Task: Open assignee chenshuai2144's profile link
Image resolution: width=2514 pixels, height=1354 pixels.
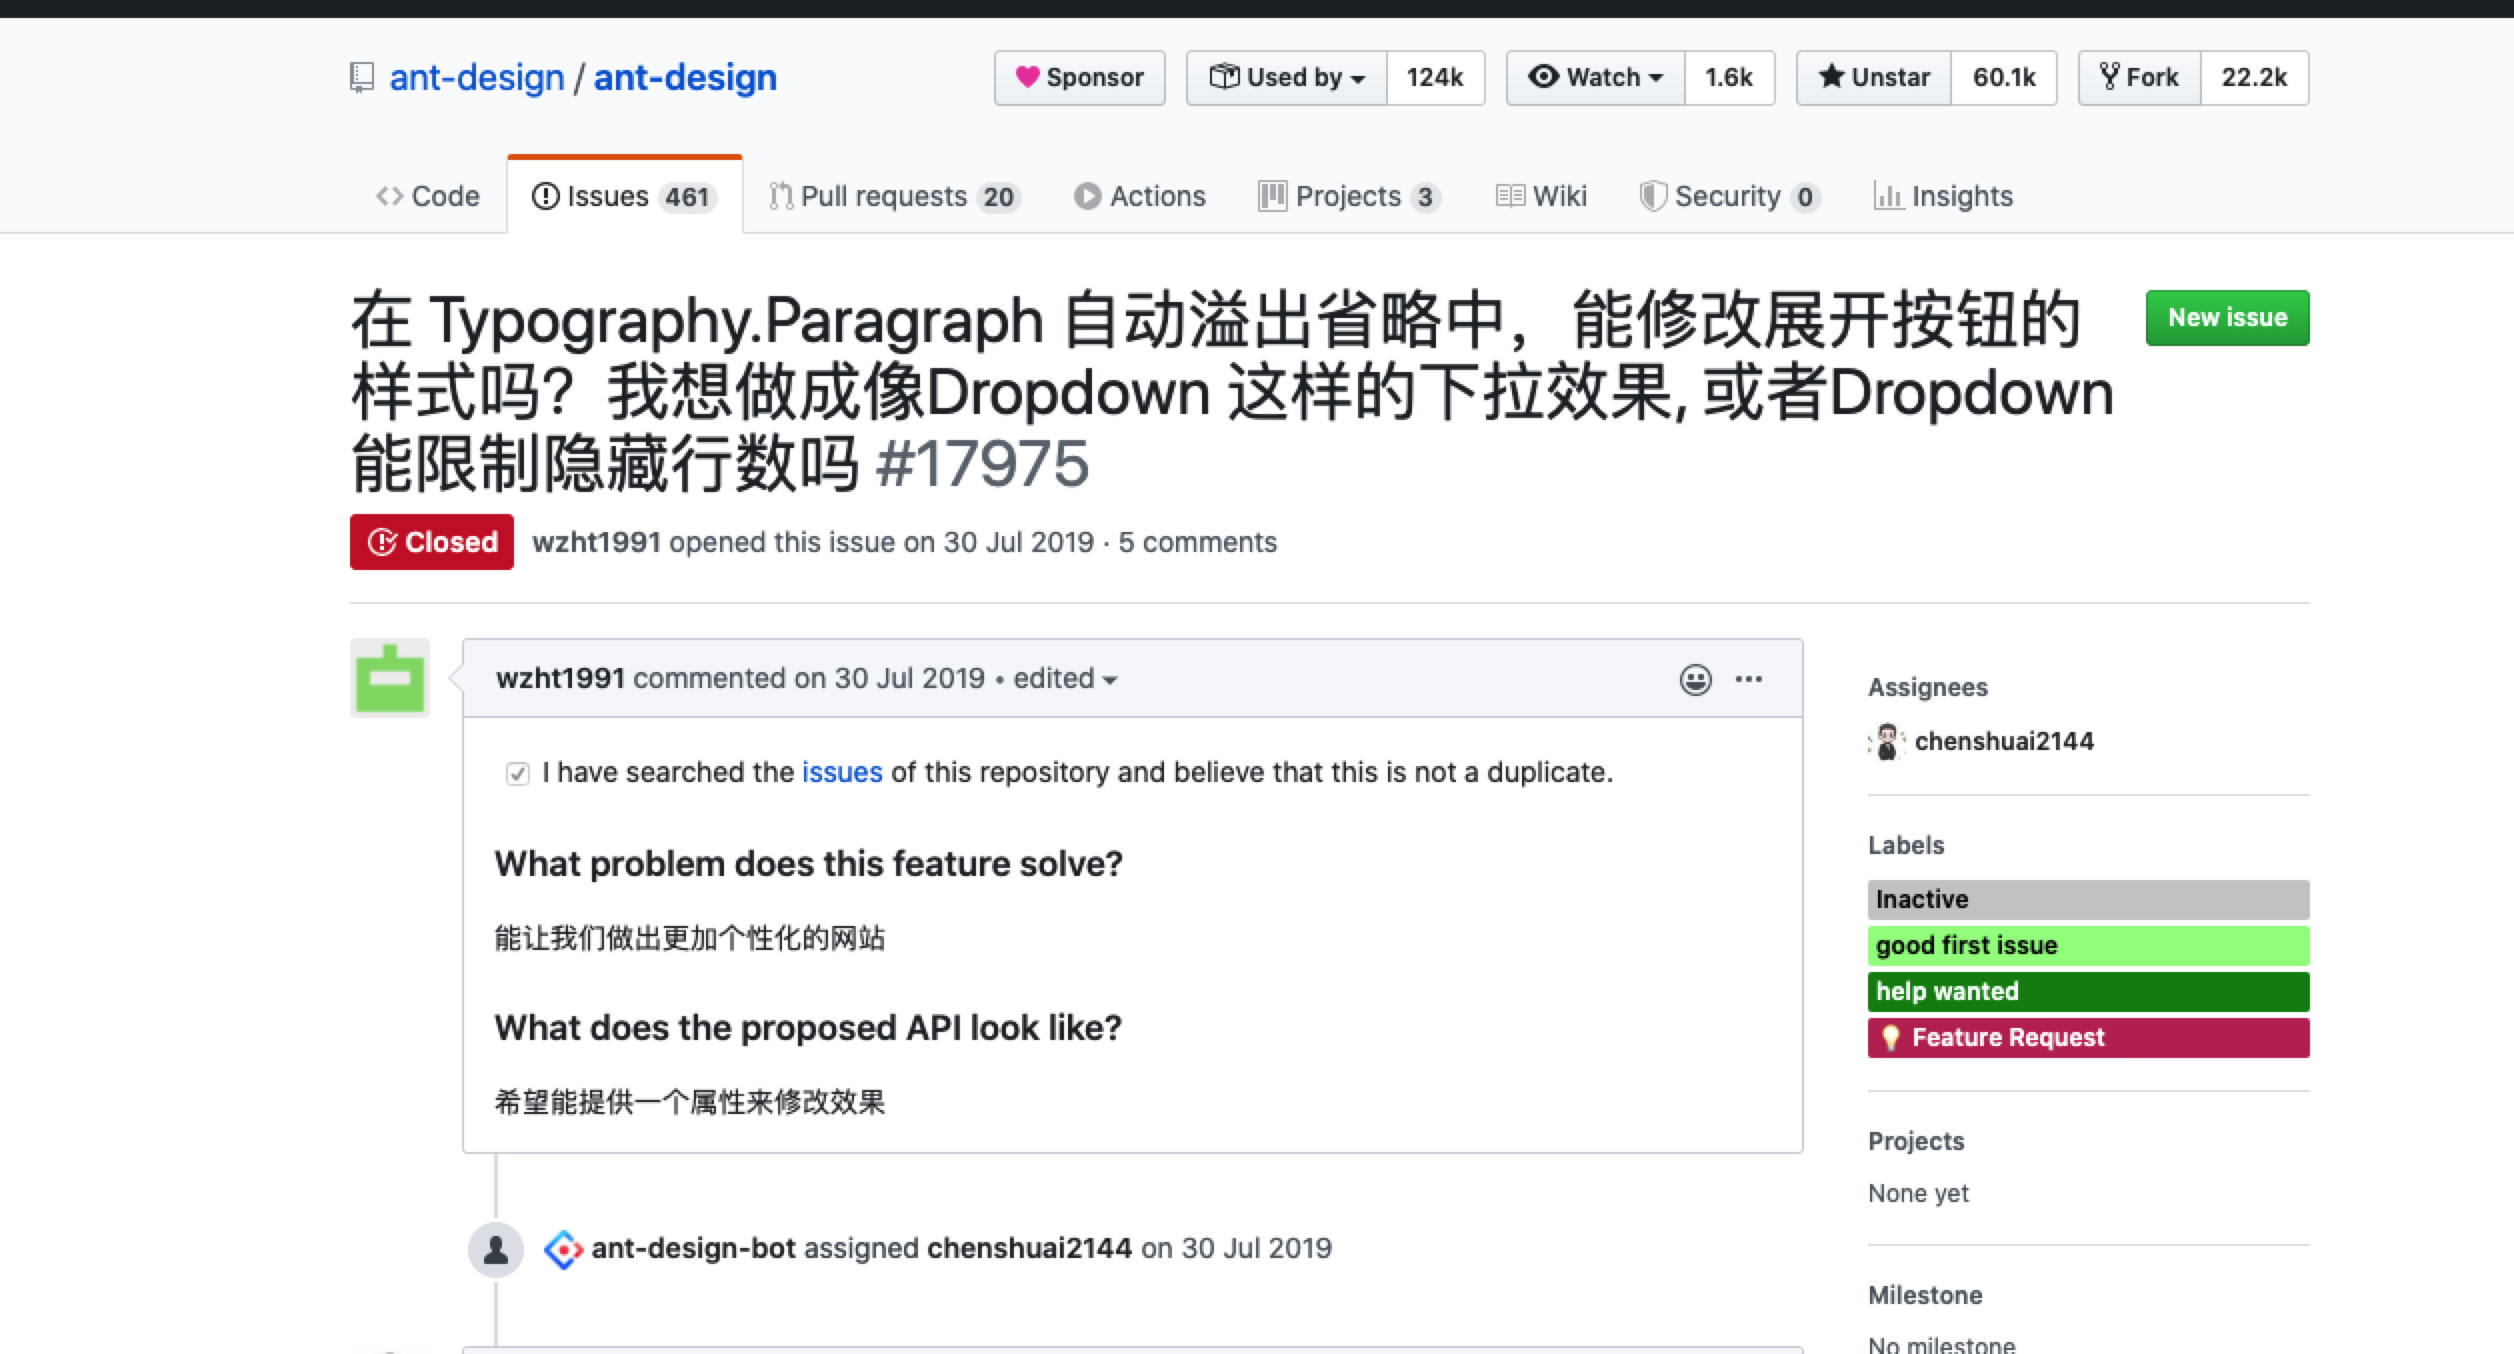Action: coord(2005,741)
